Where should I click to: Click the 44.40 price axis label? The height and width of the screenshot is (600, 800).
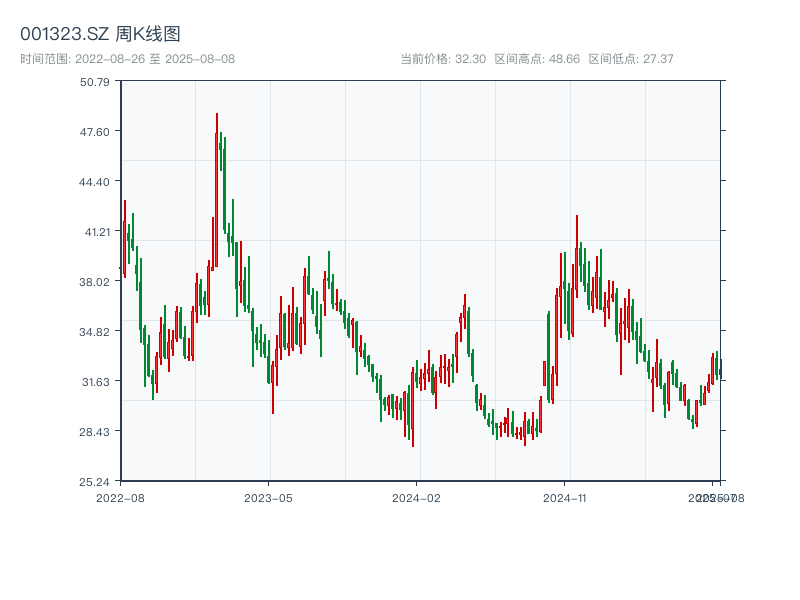96,184
